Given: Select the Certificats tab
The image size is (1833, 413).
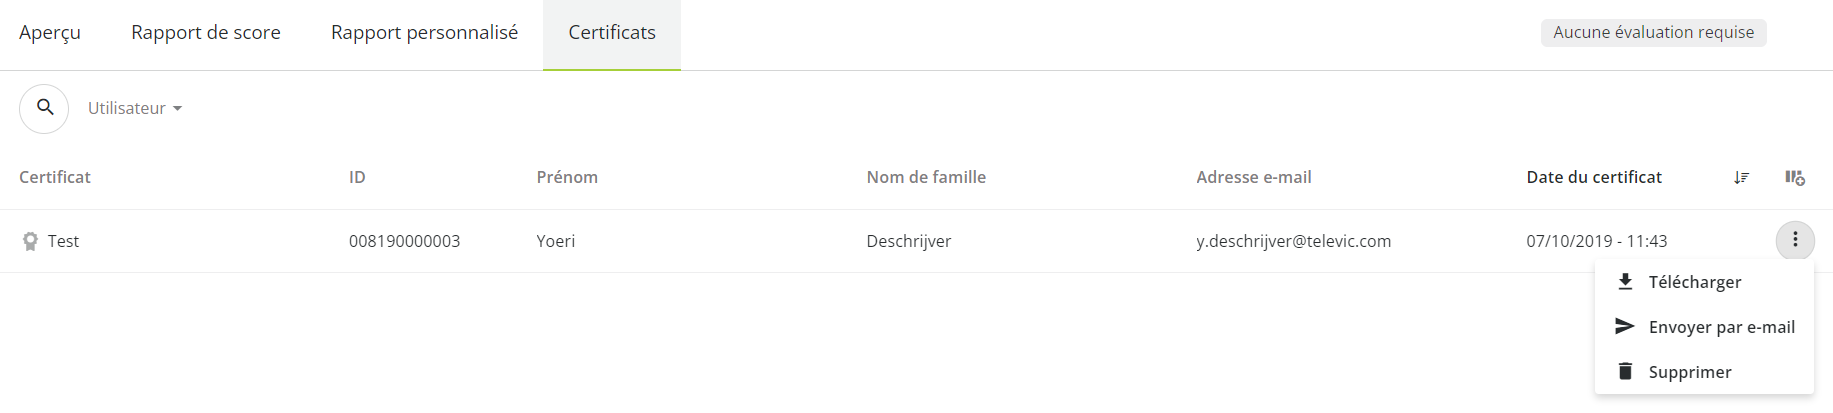Looking at the screenshot, I should tap(612, 33).
